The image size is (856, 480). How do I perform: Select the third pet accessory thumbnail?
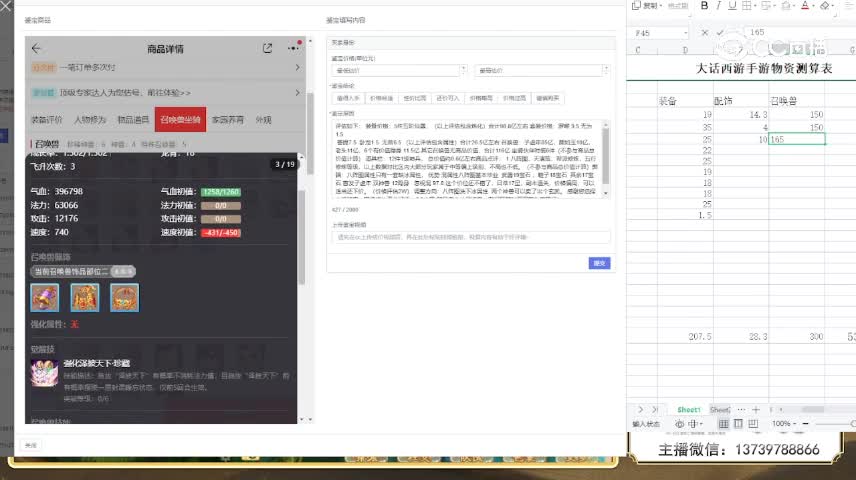click(124, 298)
